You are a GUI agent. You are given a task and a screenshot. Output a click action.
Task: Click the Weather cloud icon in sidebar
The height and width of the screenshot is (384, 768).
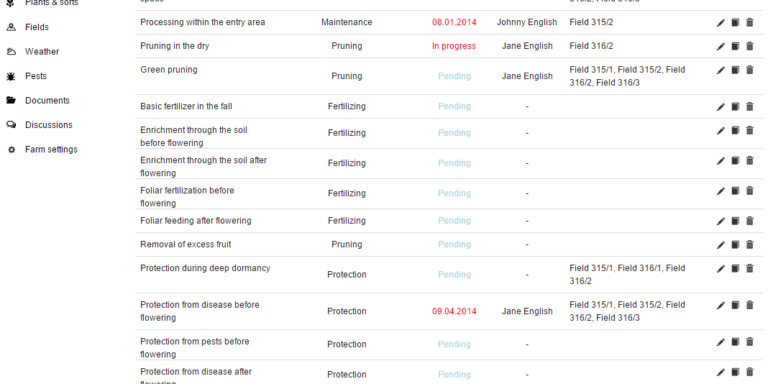pos(11,51)
